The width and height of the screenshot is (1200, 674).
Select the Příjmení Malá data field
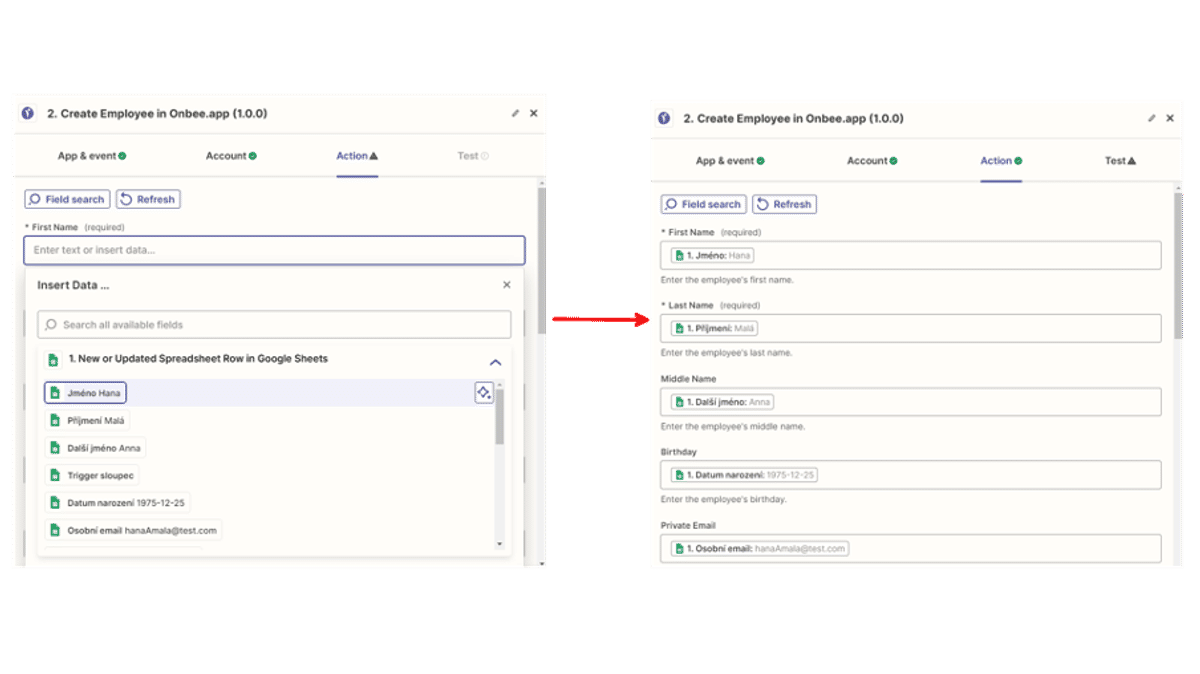tap(88, 421)
